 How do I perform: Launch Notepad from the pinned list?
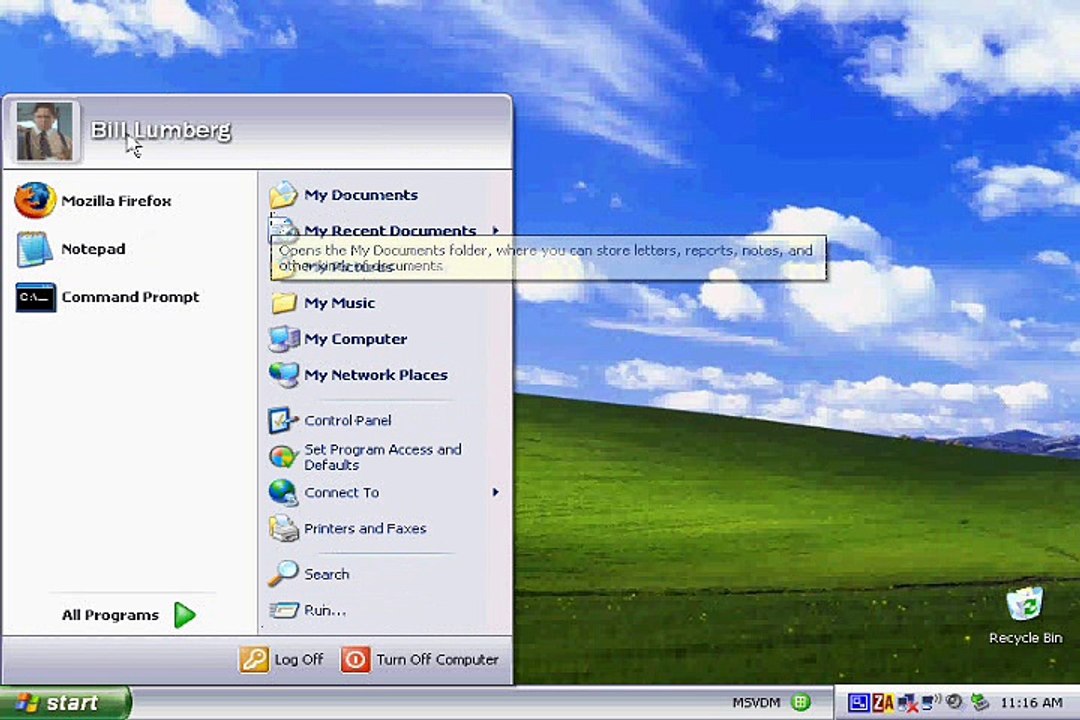pos(70,249)
